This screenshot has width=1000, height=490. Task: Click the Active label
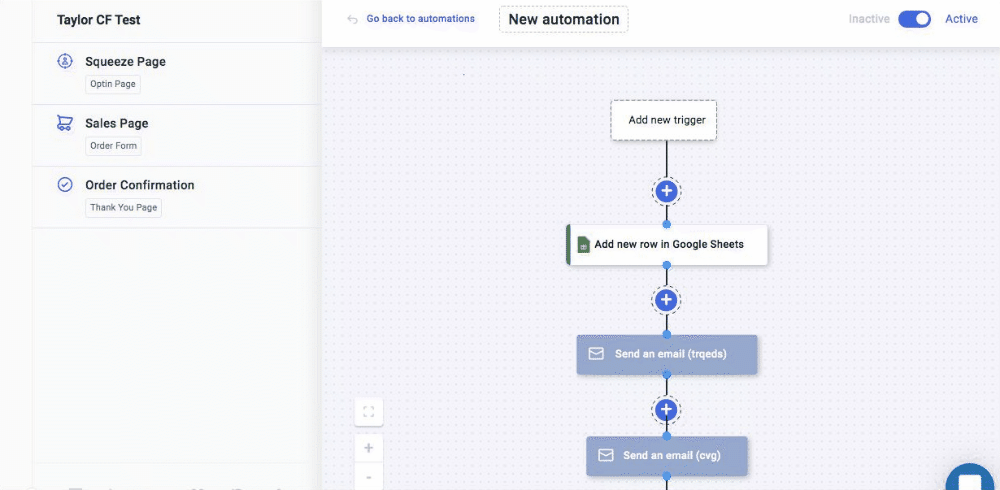pos(961,19)
